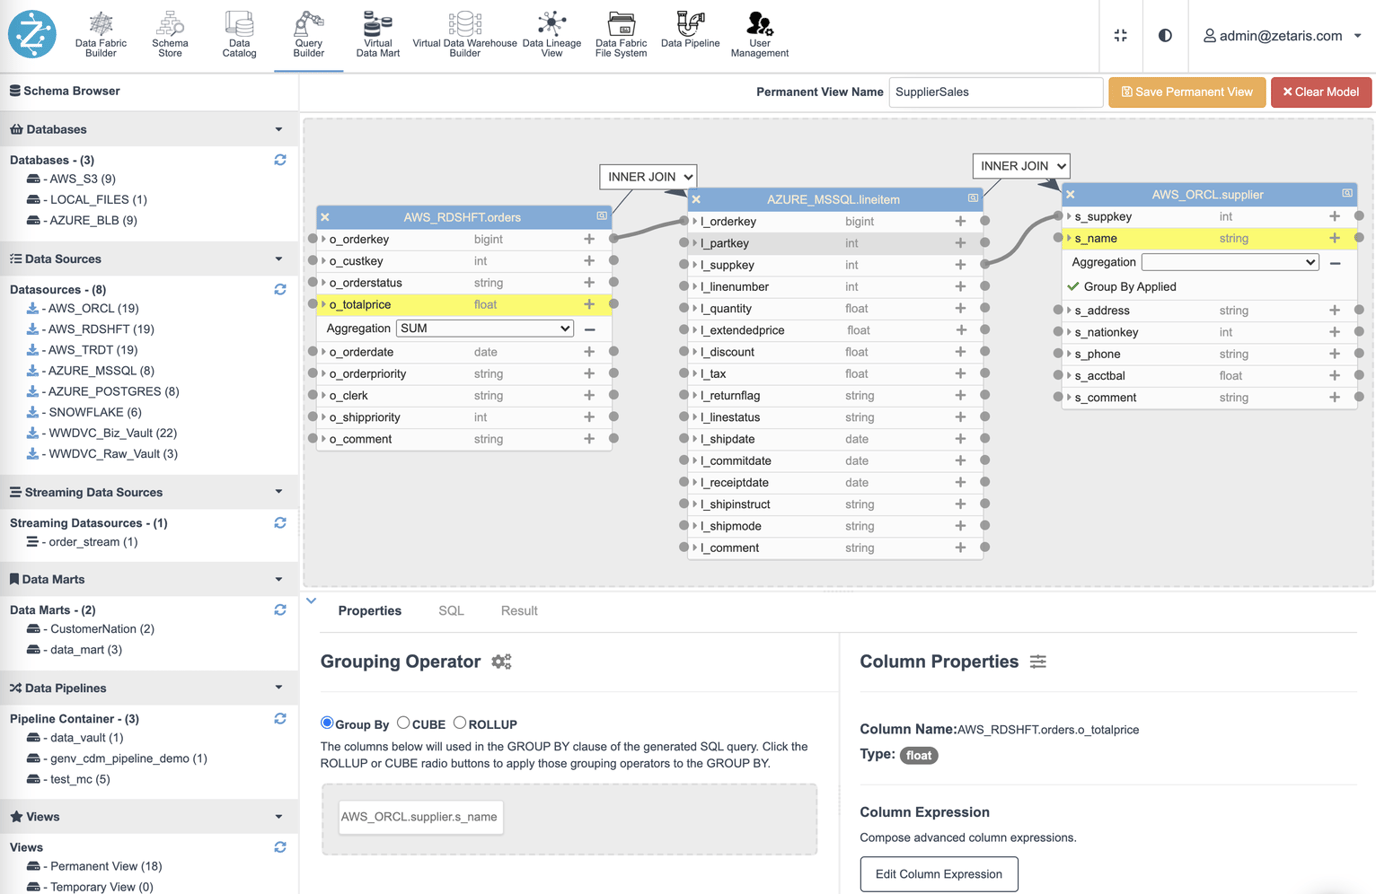Add l_quantity column with plus icon
The width and height of the screenshot is (1376, 894).
pyautogui.click(x=960, y=308)
